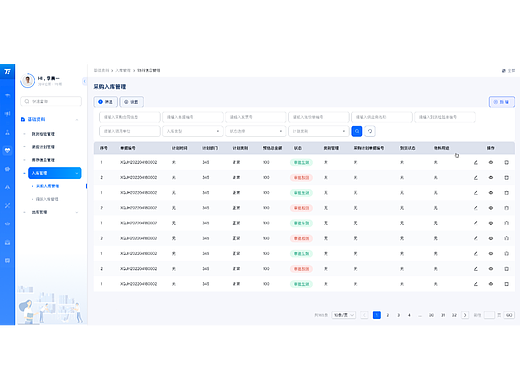The height and width of the screenshot is (390, 520).
Task: Select the second tab with the gear icon
Action: 131,102
